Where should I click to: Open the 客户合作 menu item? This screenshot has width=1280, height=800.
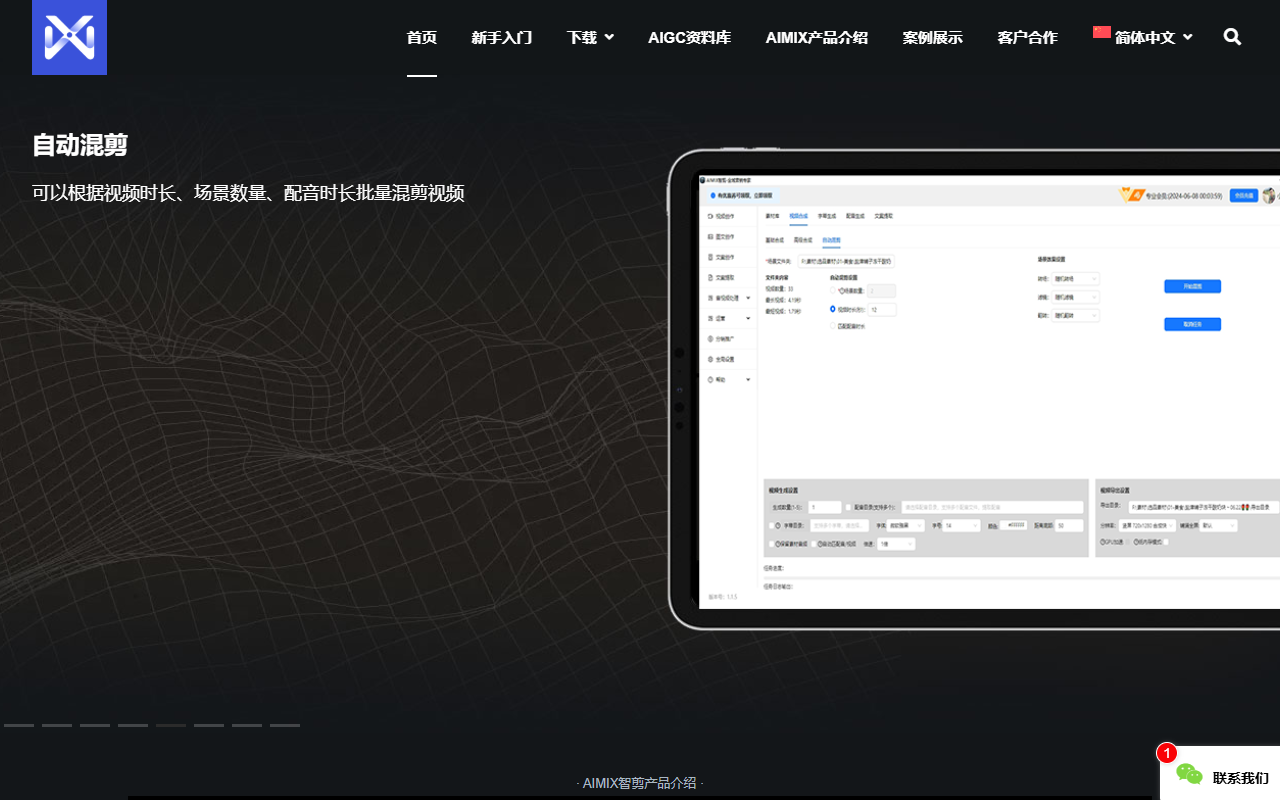[x=1028, y=37]
